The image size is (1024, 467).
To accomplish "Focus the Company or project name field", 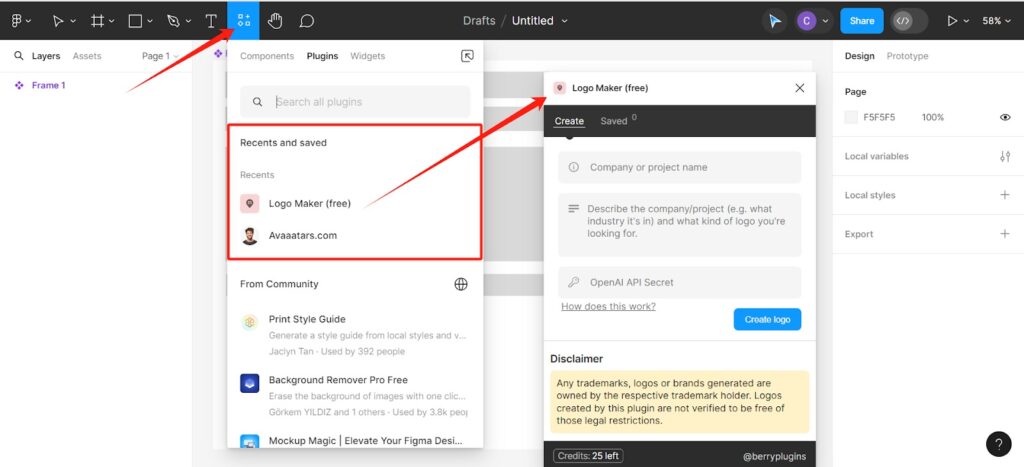I will click(679, 167).
